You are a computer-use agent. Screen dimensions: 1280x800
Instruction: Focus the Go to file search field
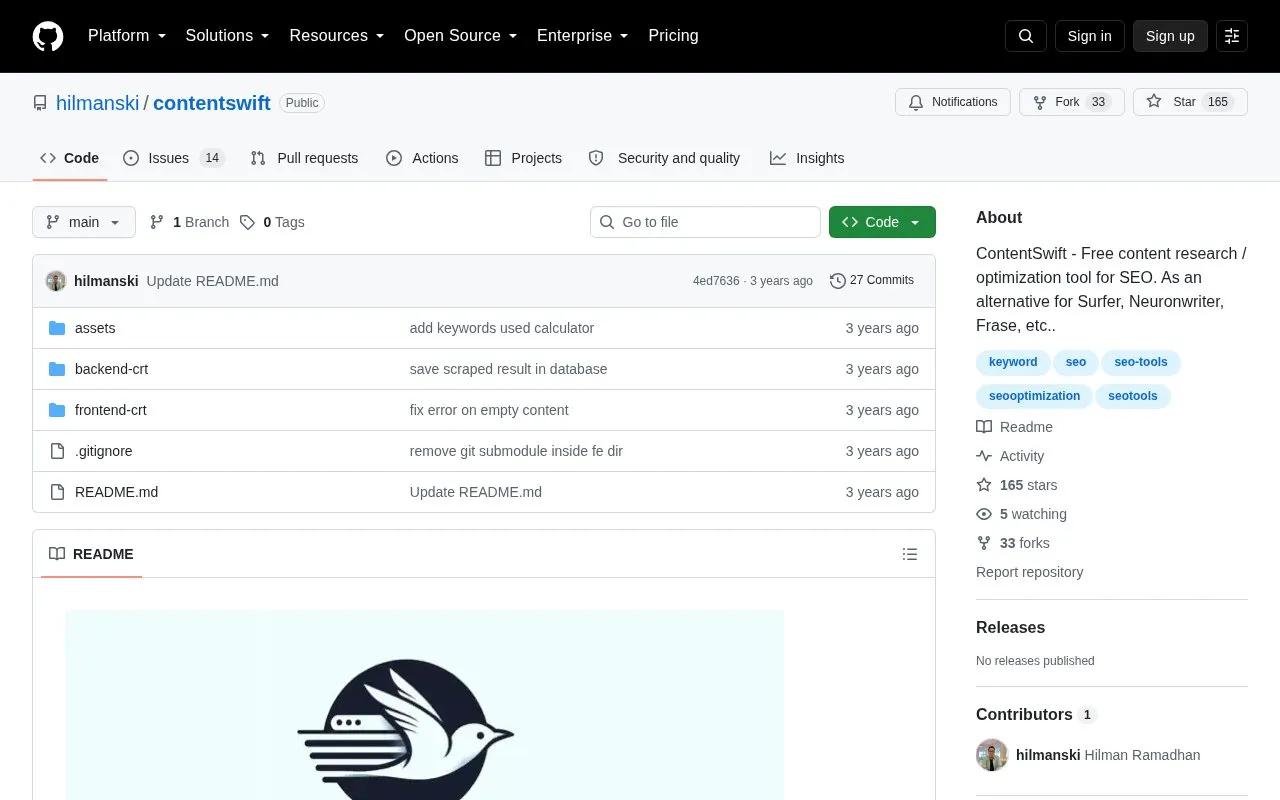coord(705,222)
